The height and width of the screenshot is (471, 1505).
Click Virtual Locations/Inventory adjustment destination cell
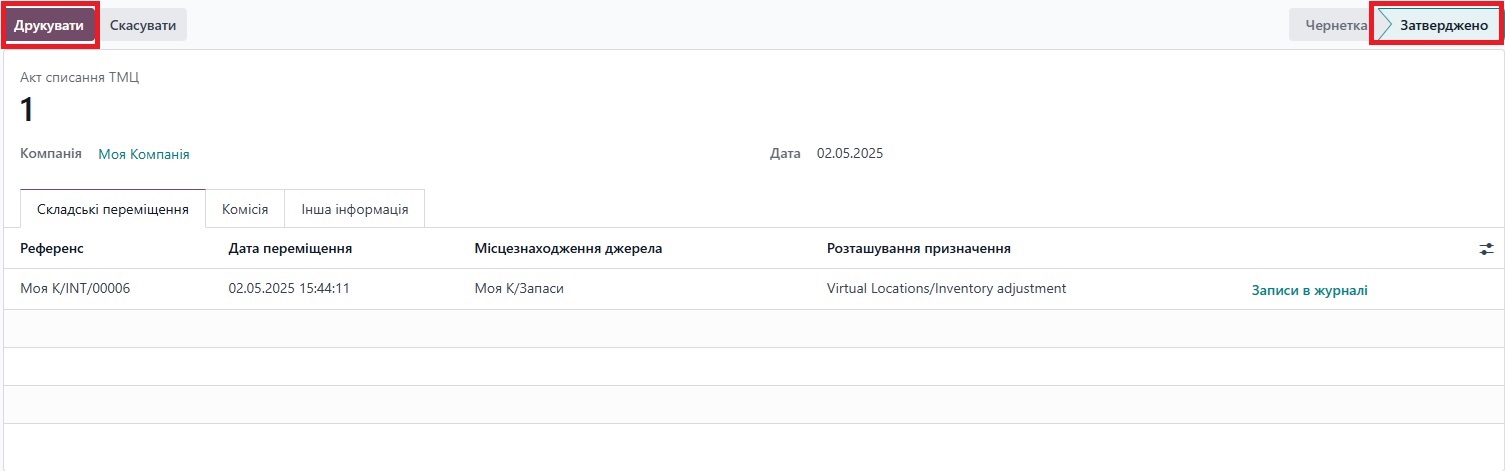tap(946, 288)
